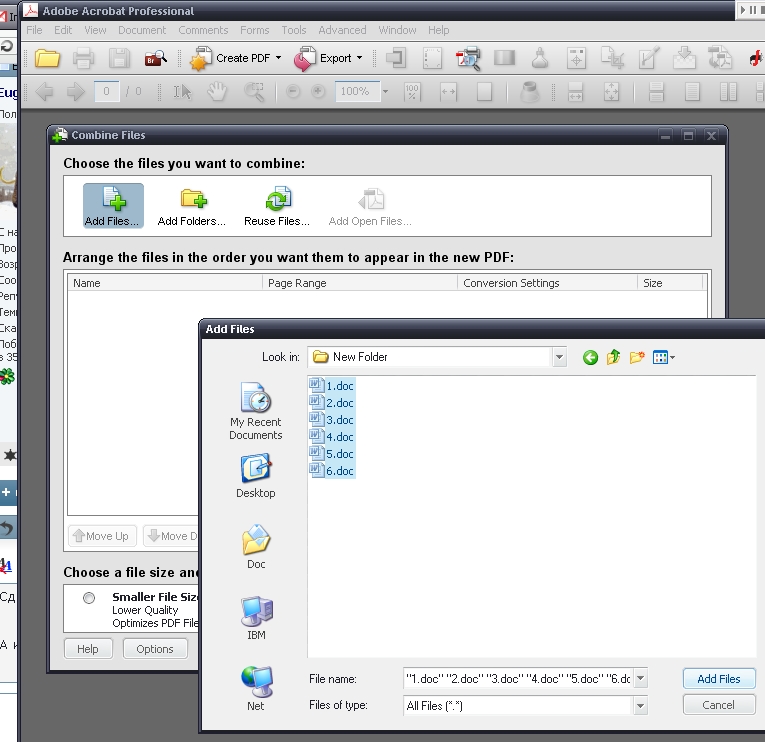Screen dimensions: 765x742
Task: Open the Advanced menu
Action: 342,30
